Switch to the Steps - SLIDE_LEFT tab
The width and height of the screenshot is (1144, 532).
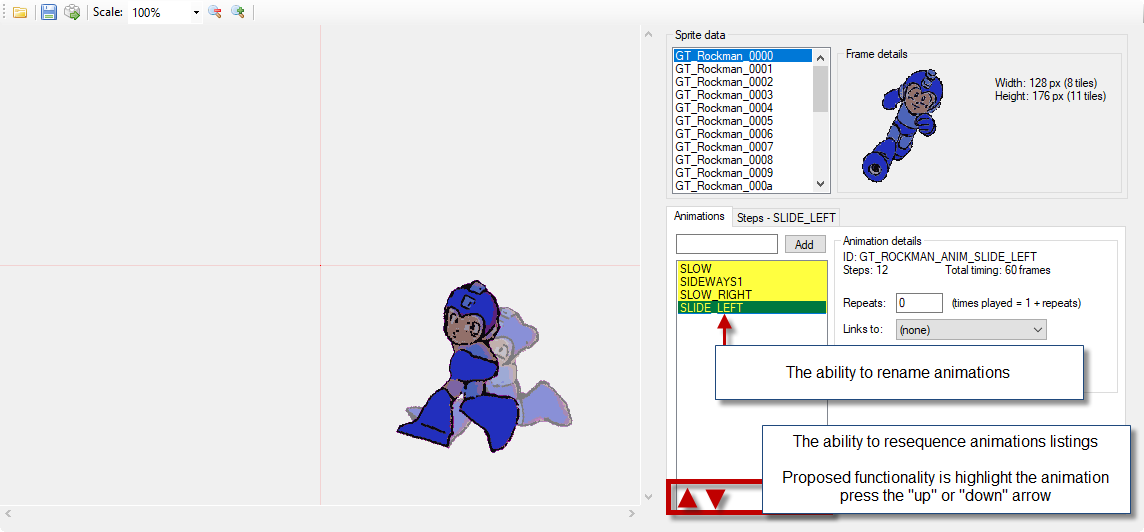[x=786, y=217]
